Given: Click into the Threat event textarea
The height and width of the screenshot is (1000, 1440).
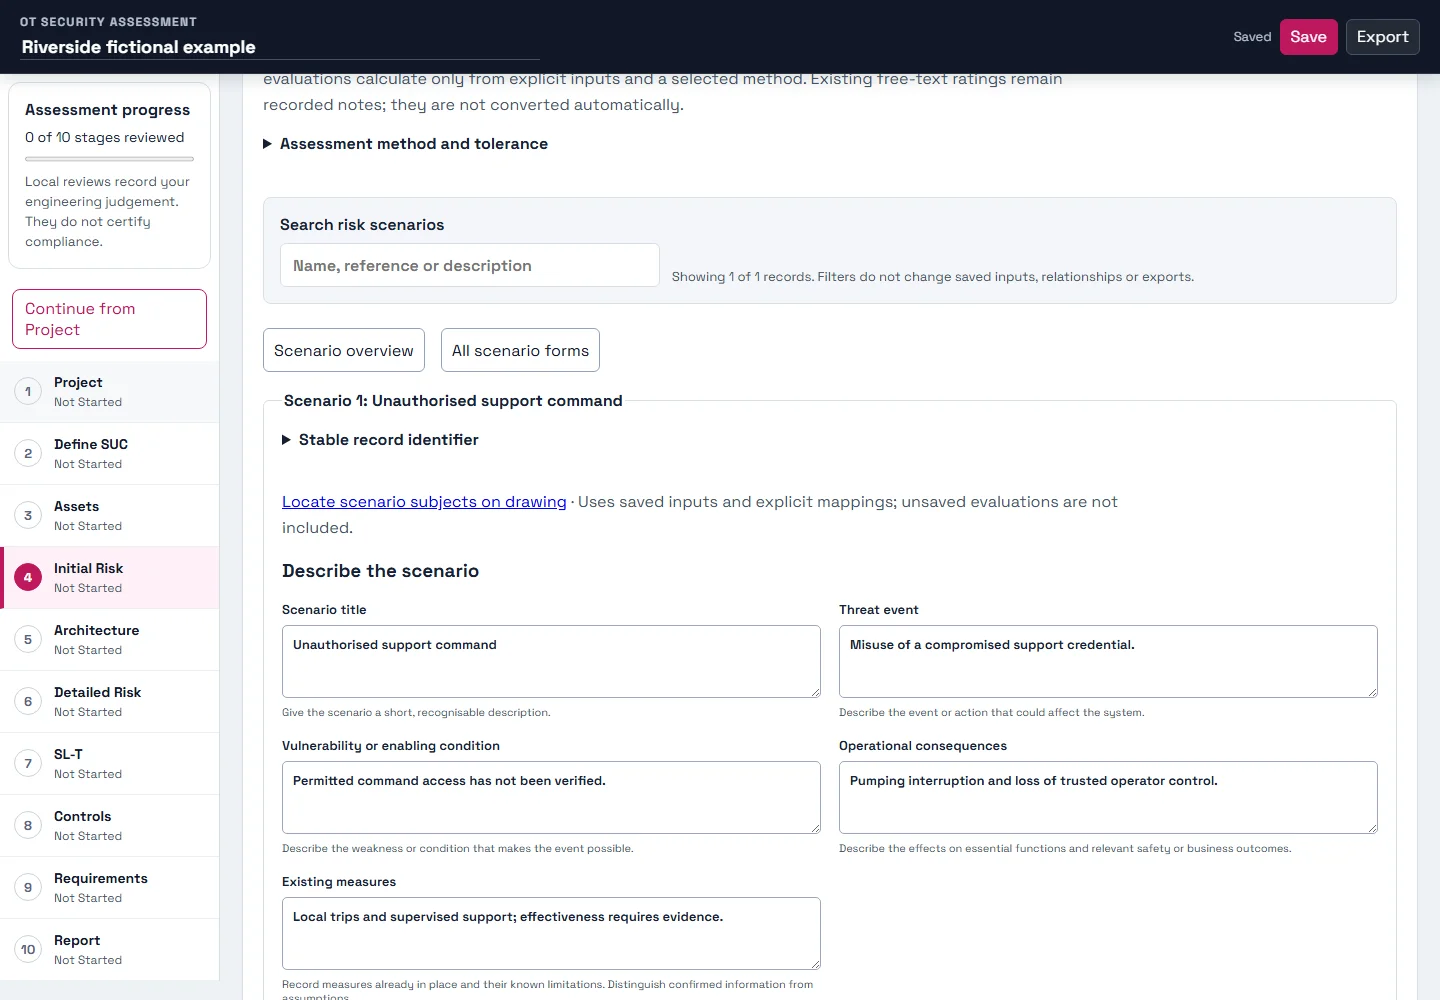Looking at the screenshot, I should point(1108,661).
